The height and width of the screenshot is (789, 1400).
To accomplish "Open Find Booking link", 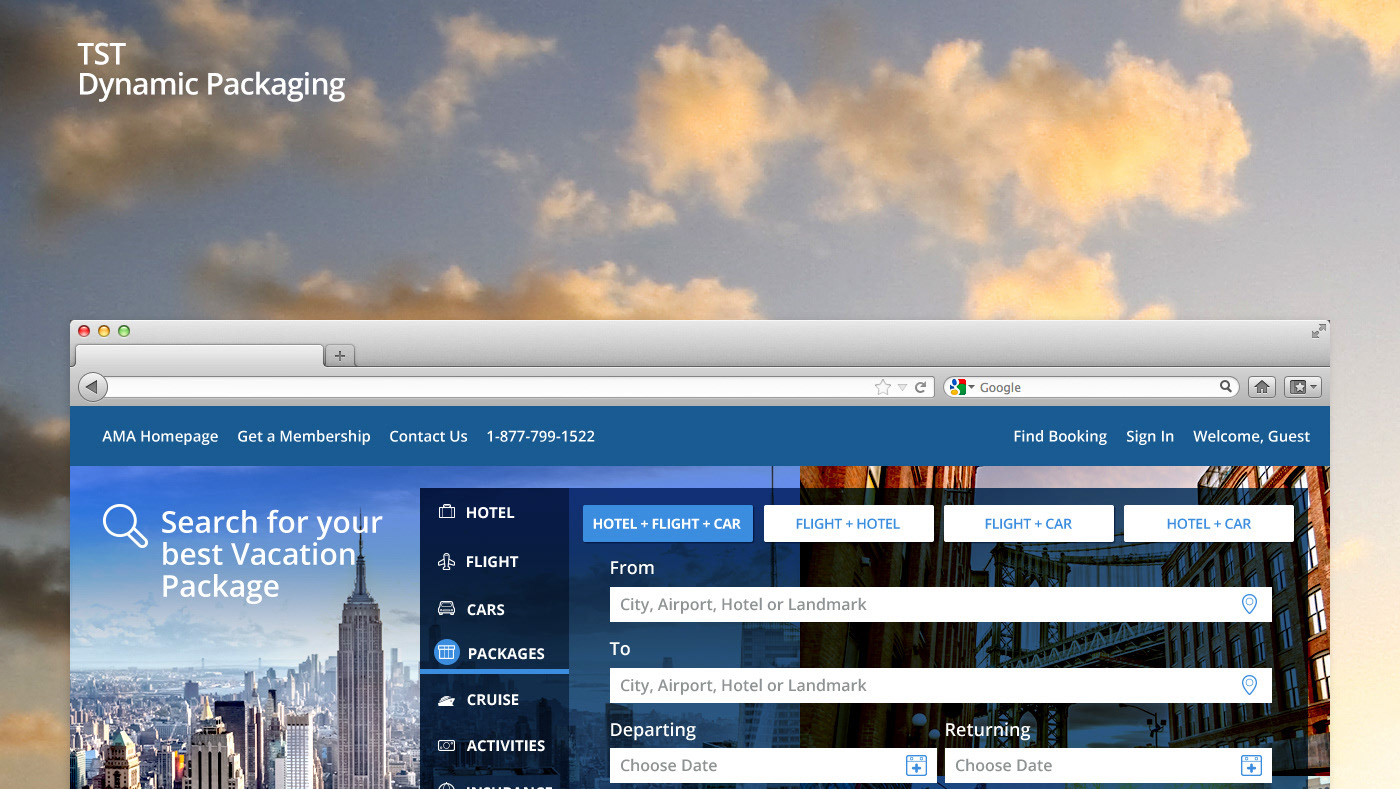I will point(1060,436).
